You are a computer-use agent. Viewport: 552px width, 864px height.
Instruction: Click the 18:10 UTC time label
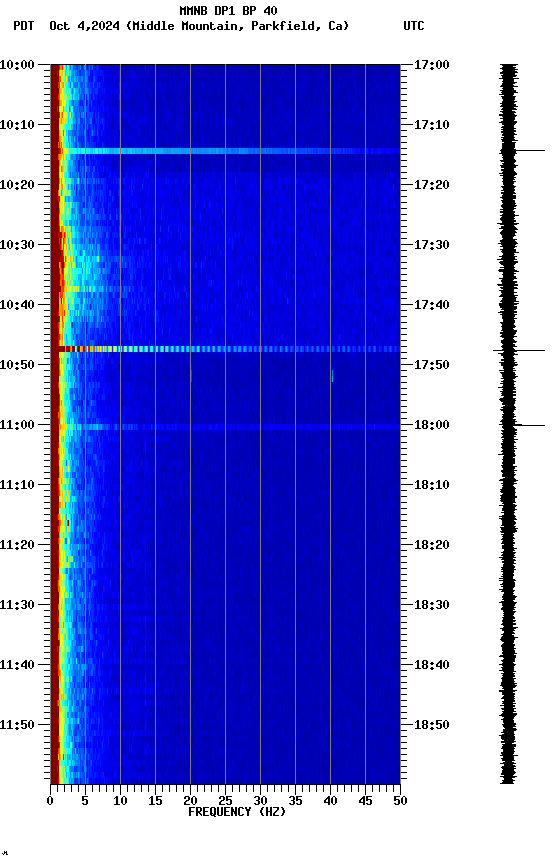[x=431, y=485]
